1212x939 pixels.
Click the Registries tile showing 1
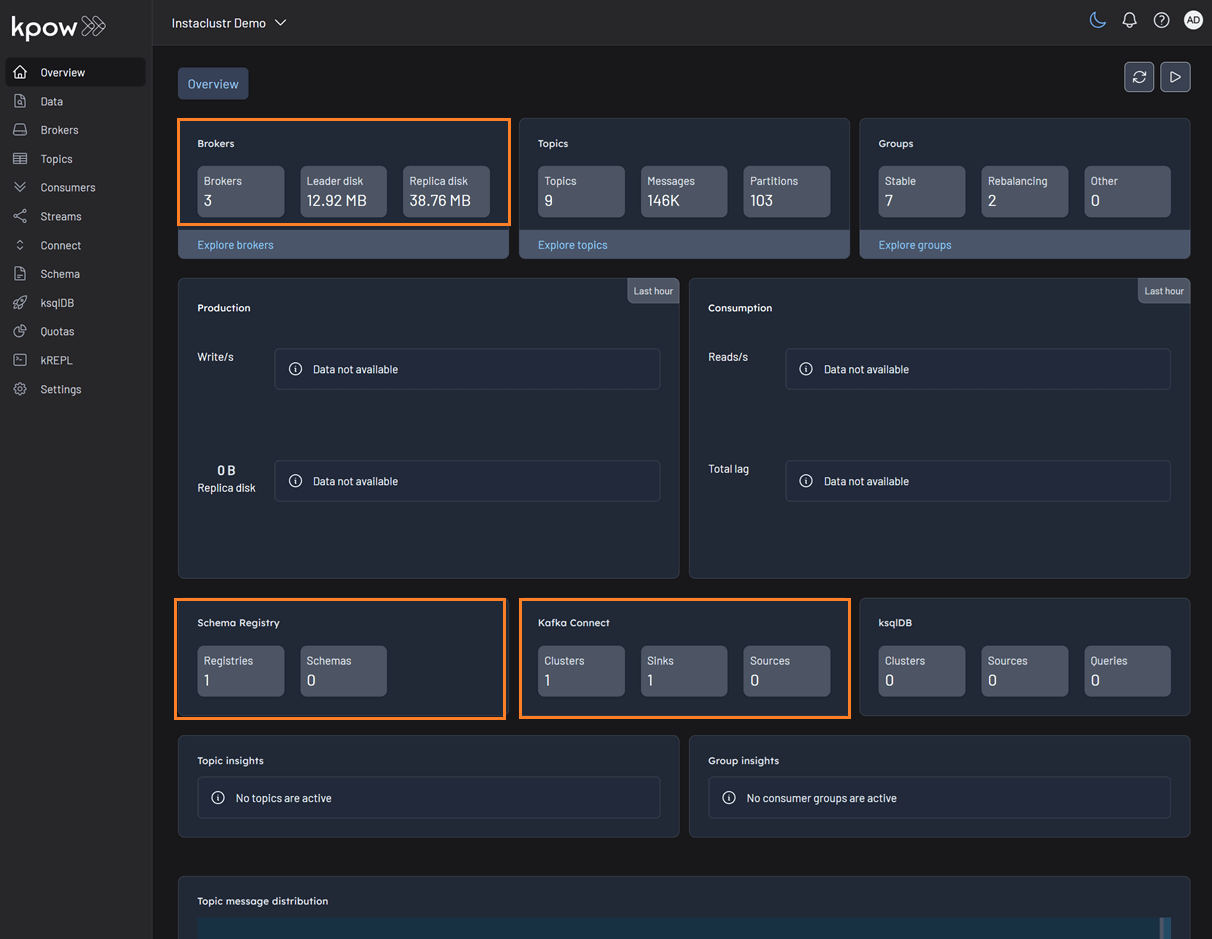(x=241, y=671)
